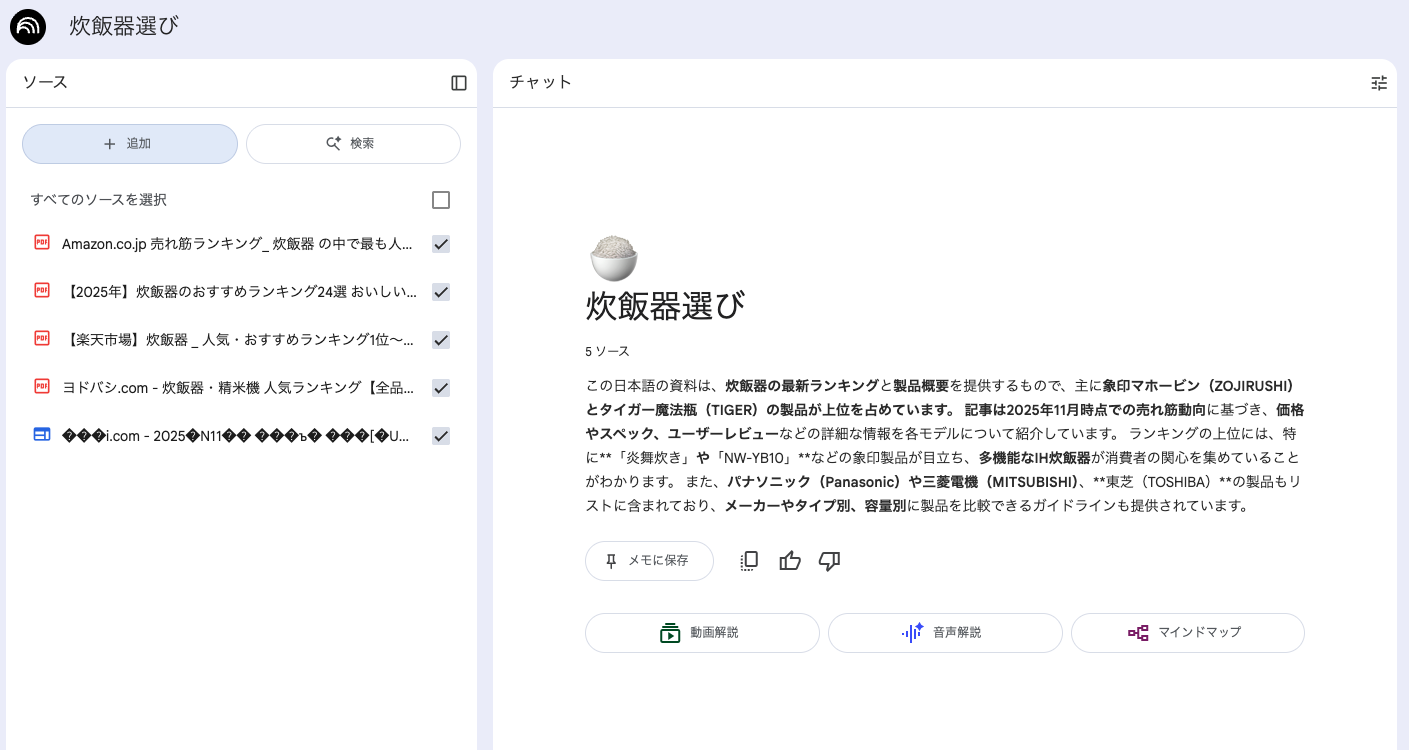Click web icon of last source

[x=42, y=435]
